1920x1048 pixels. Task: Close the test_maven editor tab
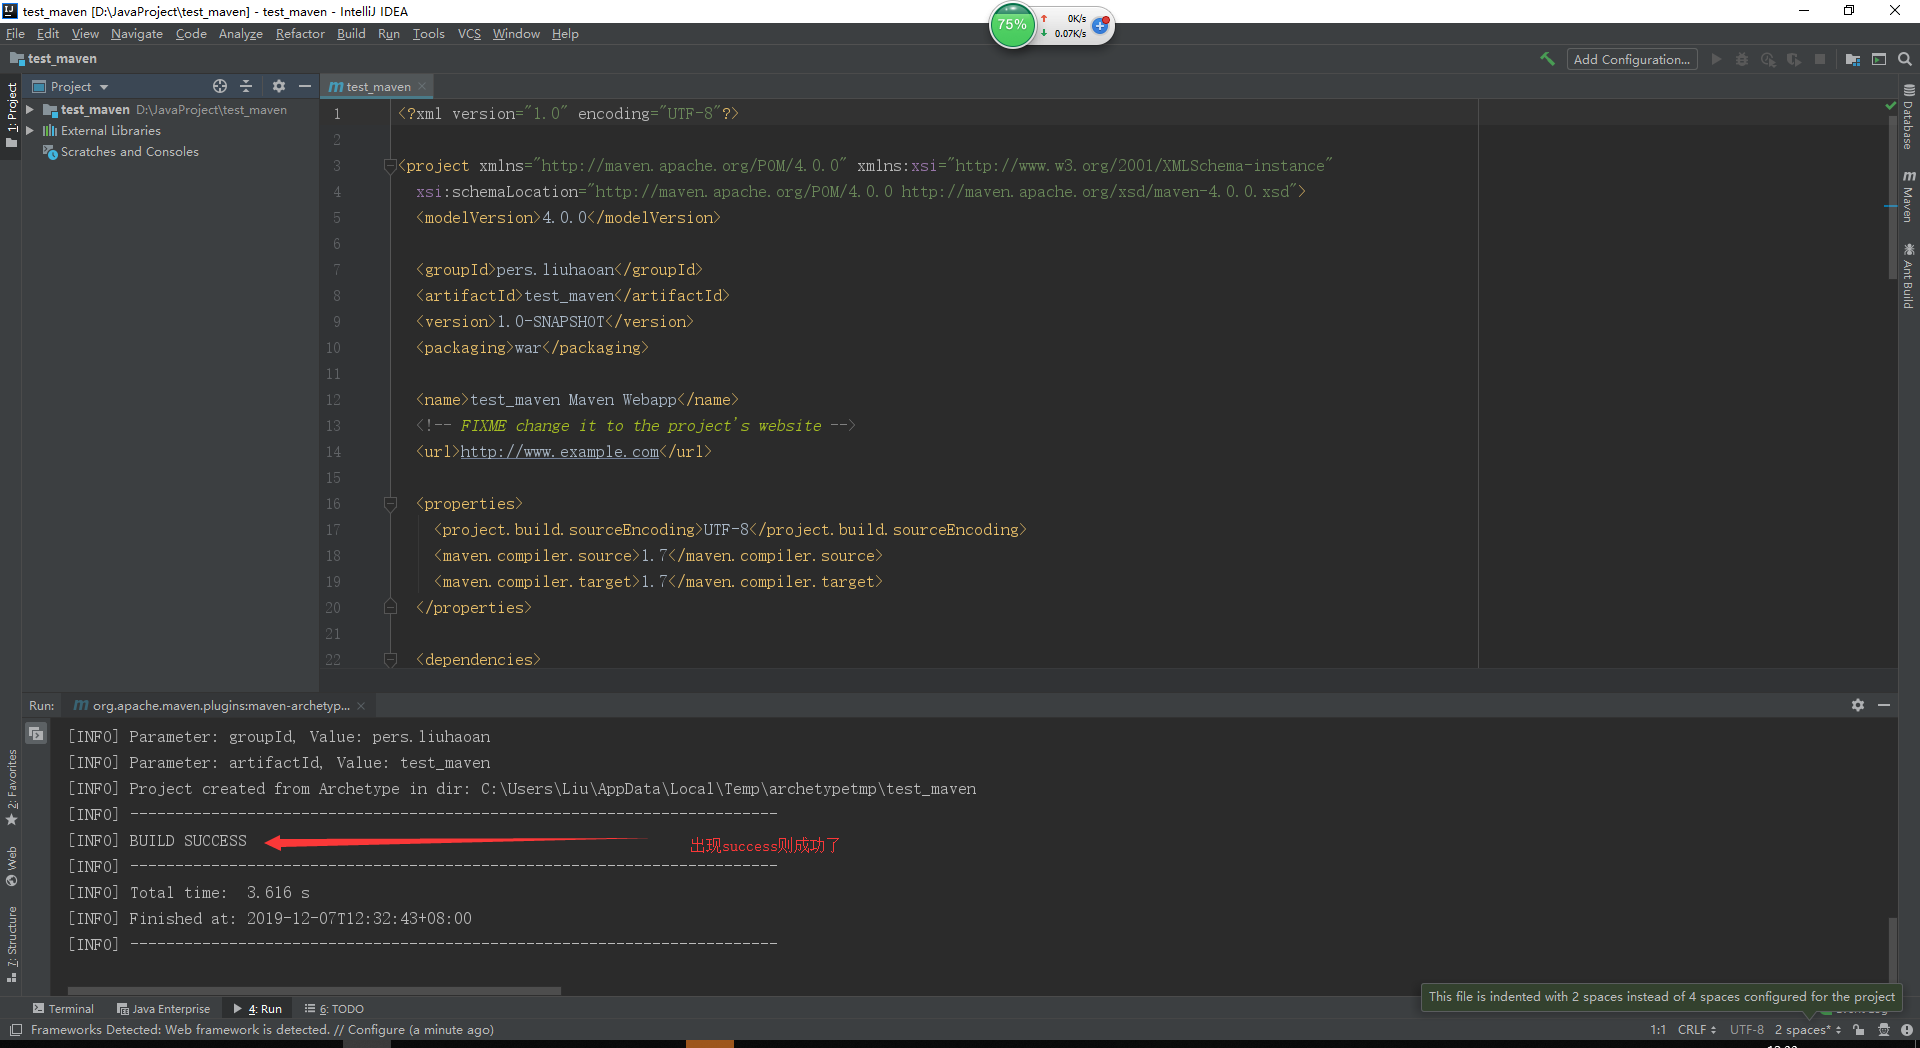tap(422, 87)
